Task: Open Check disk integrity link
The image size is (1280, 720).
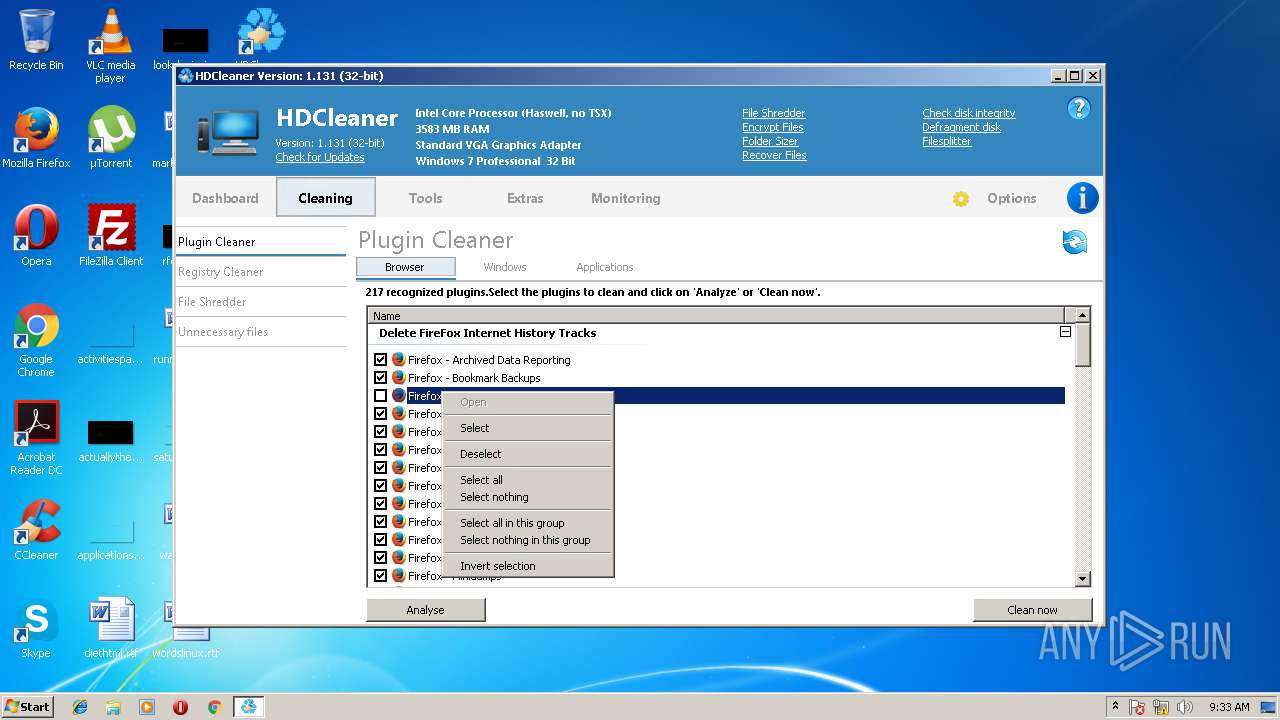Action: coord(968,113)
